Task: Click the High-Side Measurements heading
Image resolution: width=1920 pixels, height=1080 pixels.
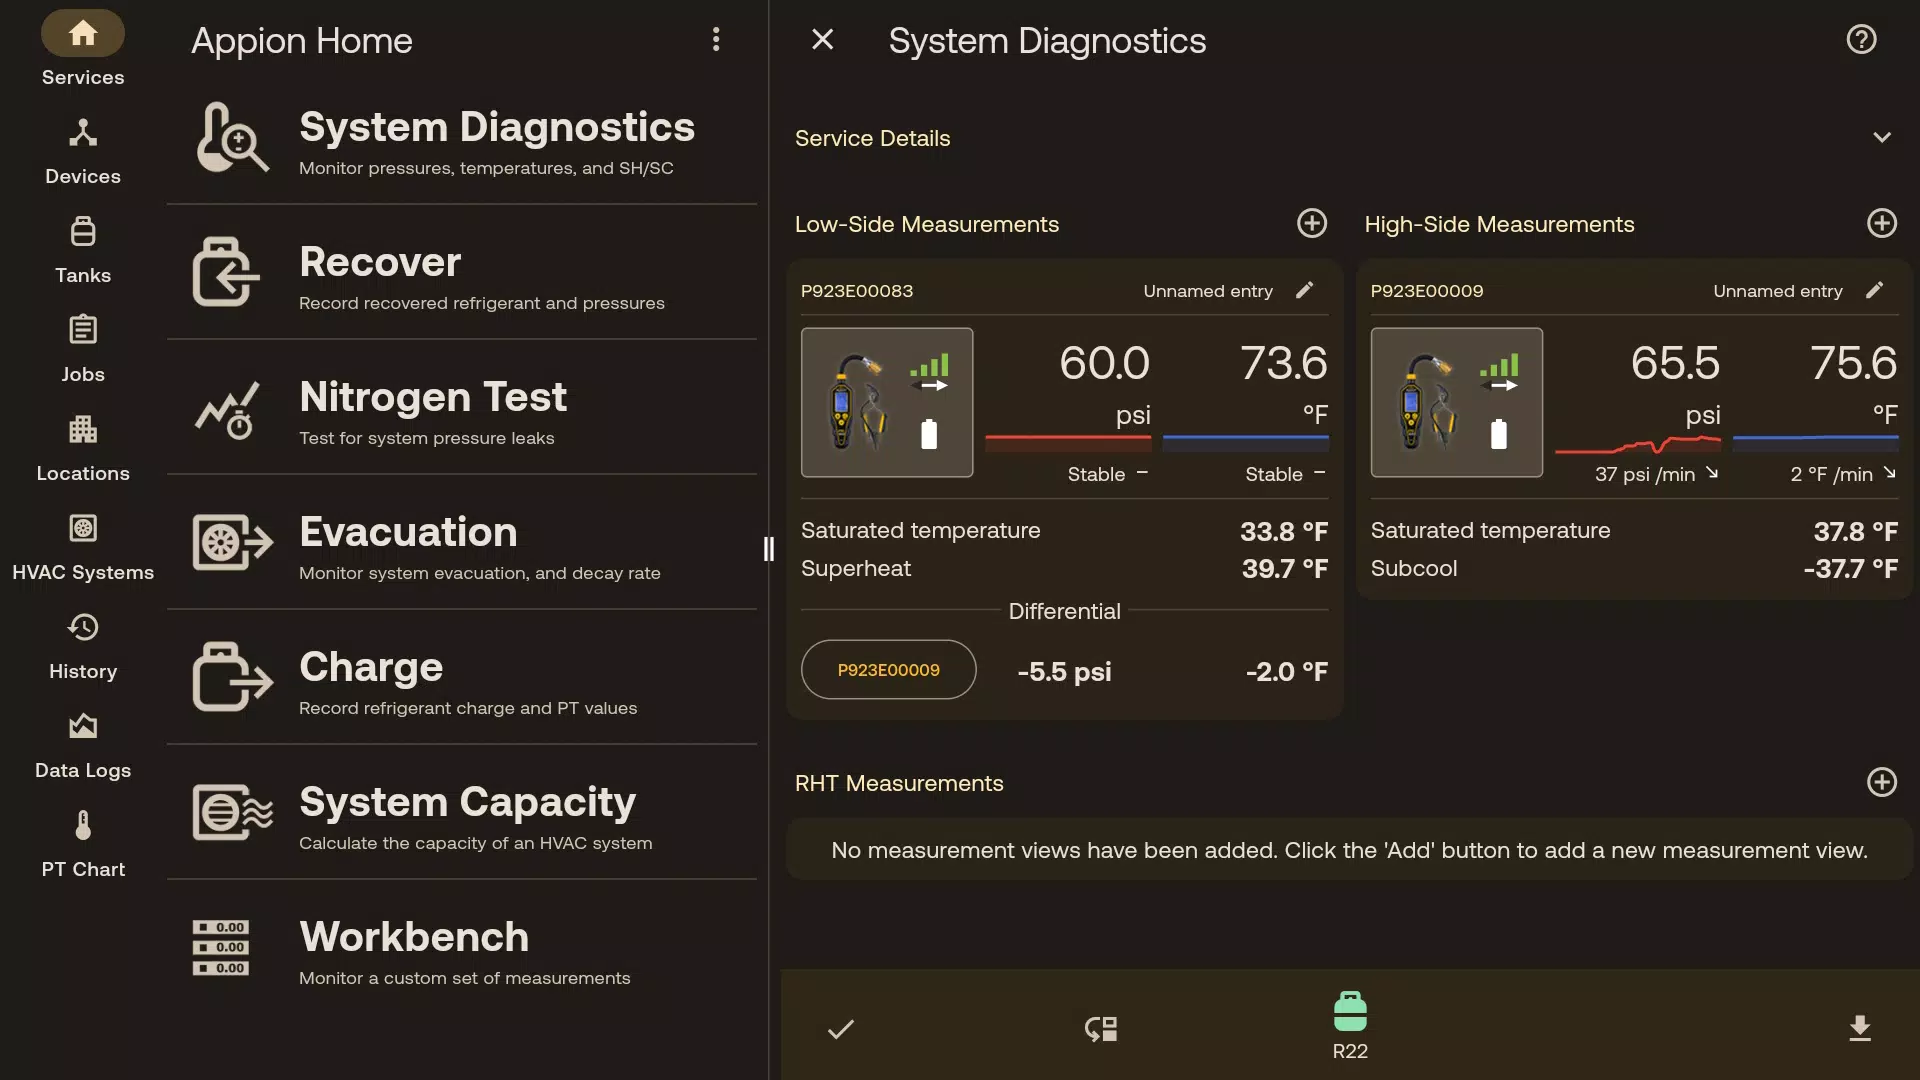Action: [x=1499, y=224]
